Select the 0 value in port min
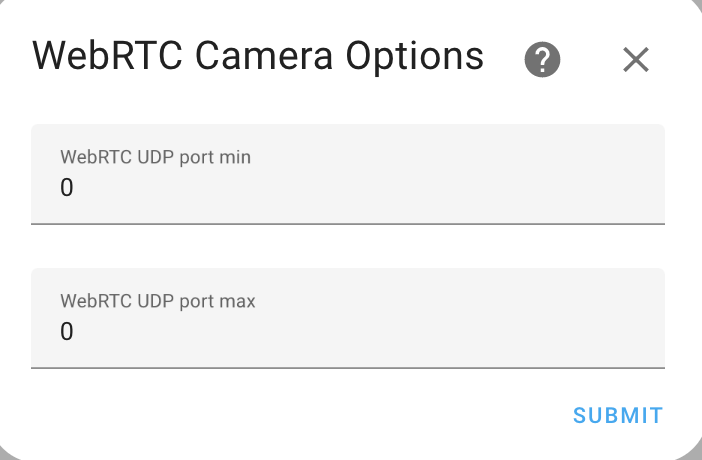 (67, 187)
